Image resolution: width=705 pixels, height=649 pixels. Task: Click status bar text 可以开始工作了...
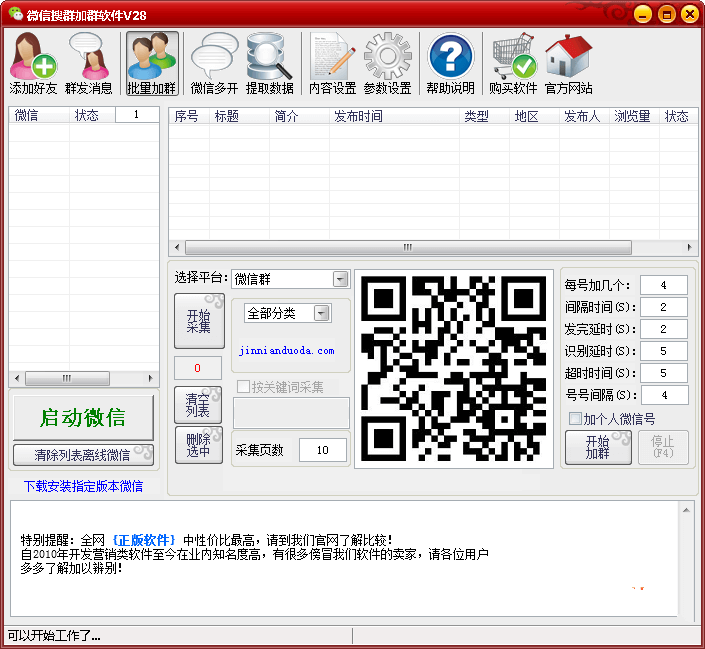pos(54,636)
